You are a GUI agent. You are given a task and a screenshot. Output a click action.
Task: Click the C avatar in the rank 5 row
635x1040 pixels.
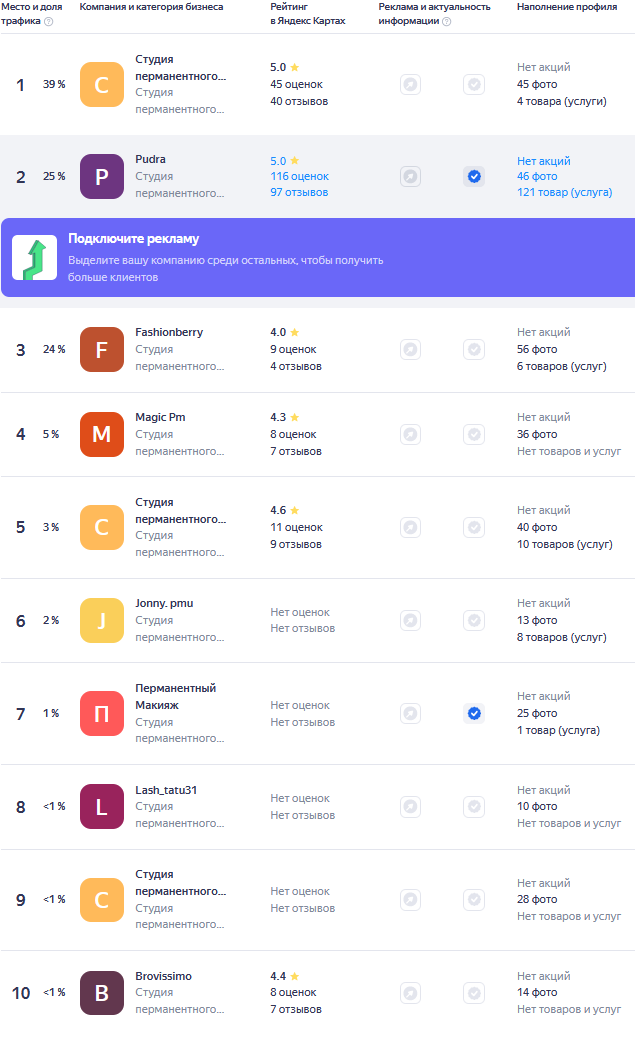102,527
